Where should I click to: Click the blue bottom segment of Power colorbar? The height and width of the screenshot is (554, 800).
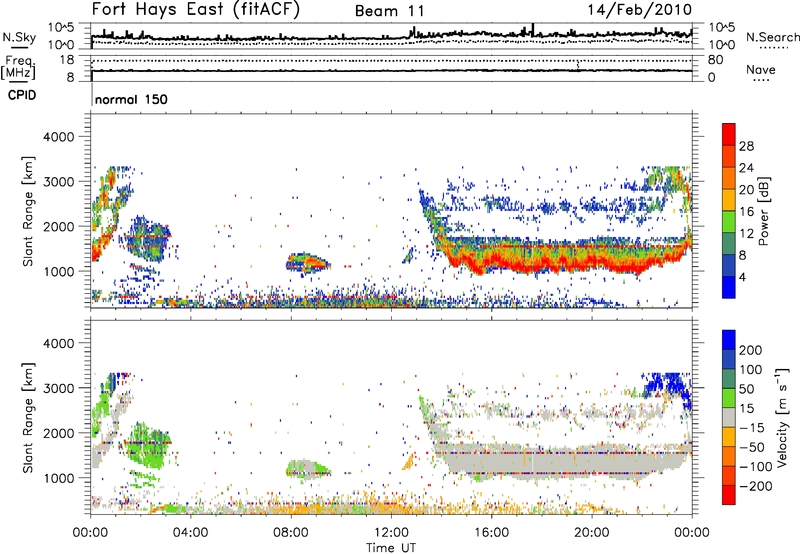[729, 288]
